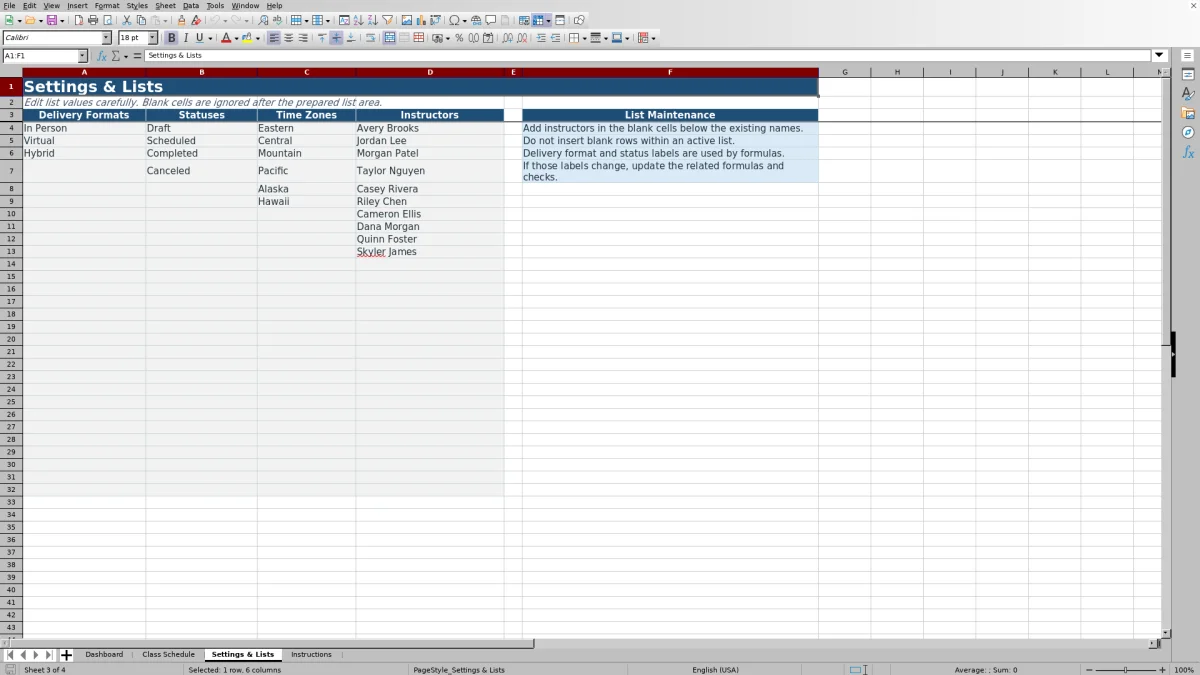This screenshot has width=1200, height=675.
Task: Open the Format menu
Action: point(107,5)
